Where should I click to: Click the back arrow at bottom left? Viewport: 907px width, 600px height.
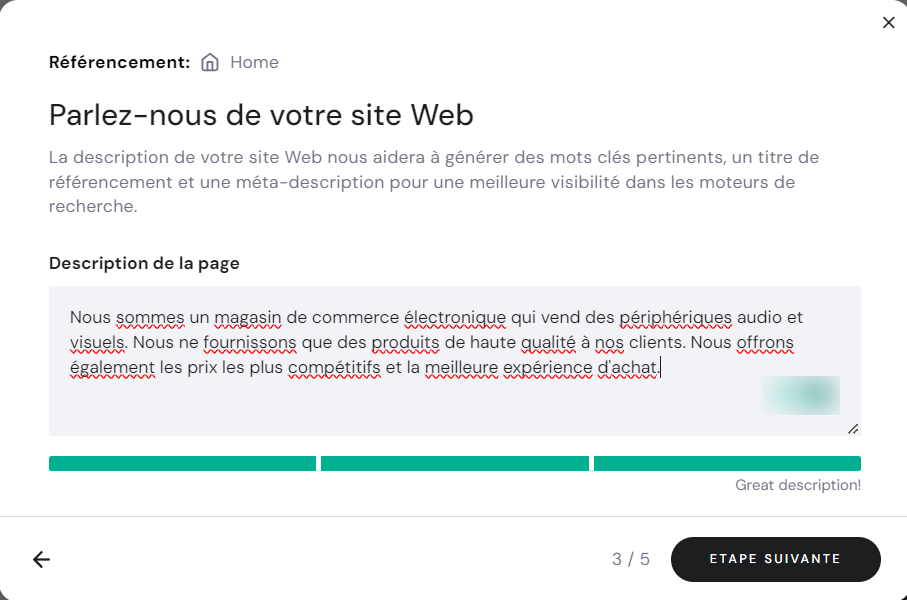pyautogui.click(x=41, y=559)
